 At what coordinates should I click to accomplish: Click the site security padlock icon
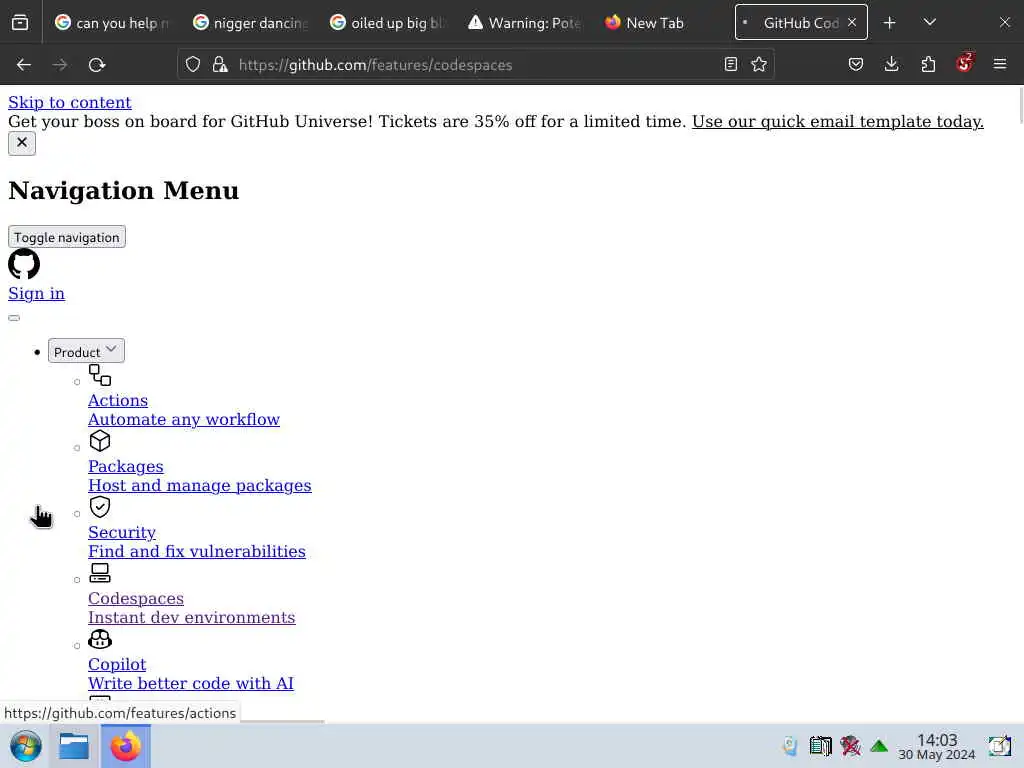[x=220, y=65]
